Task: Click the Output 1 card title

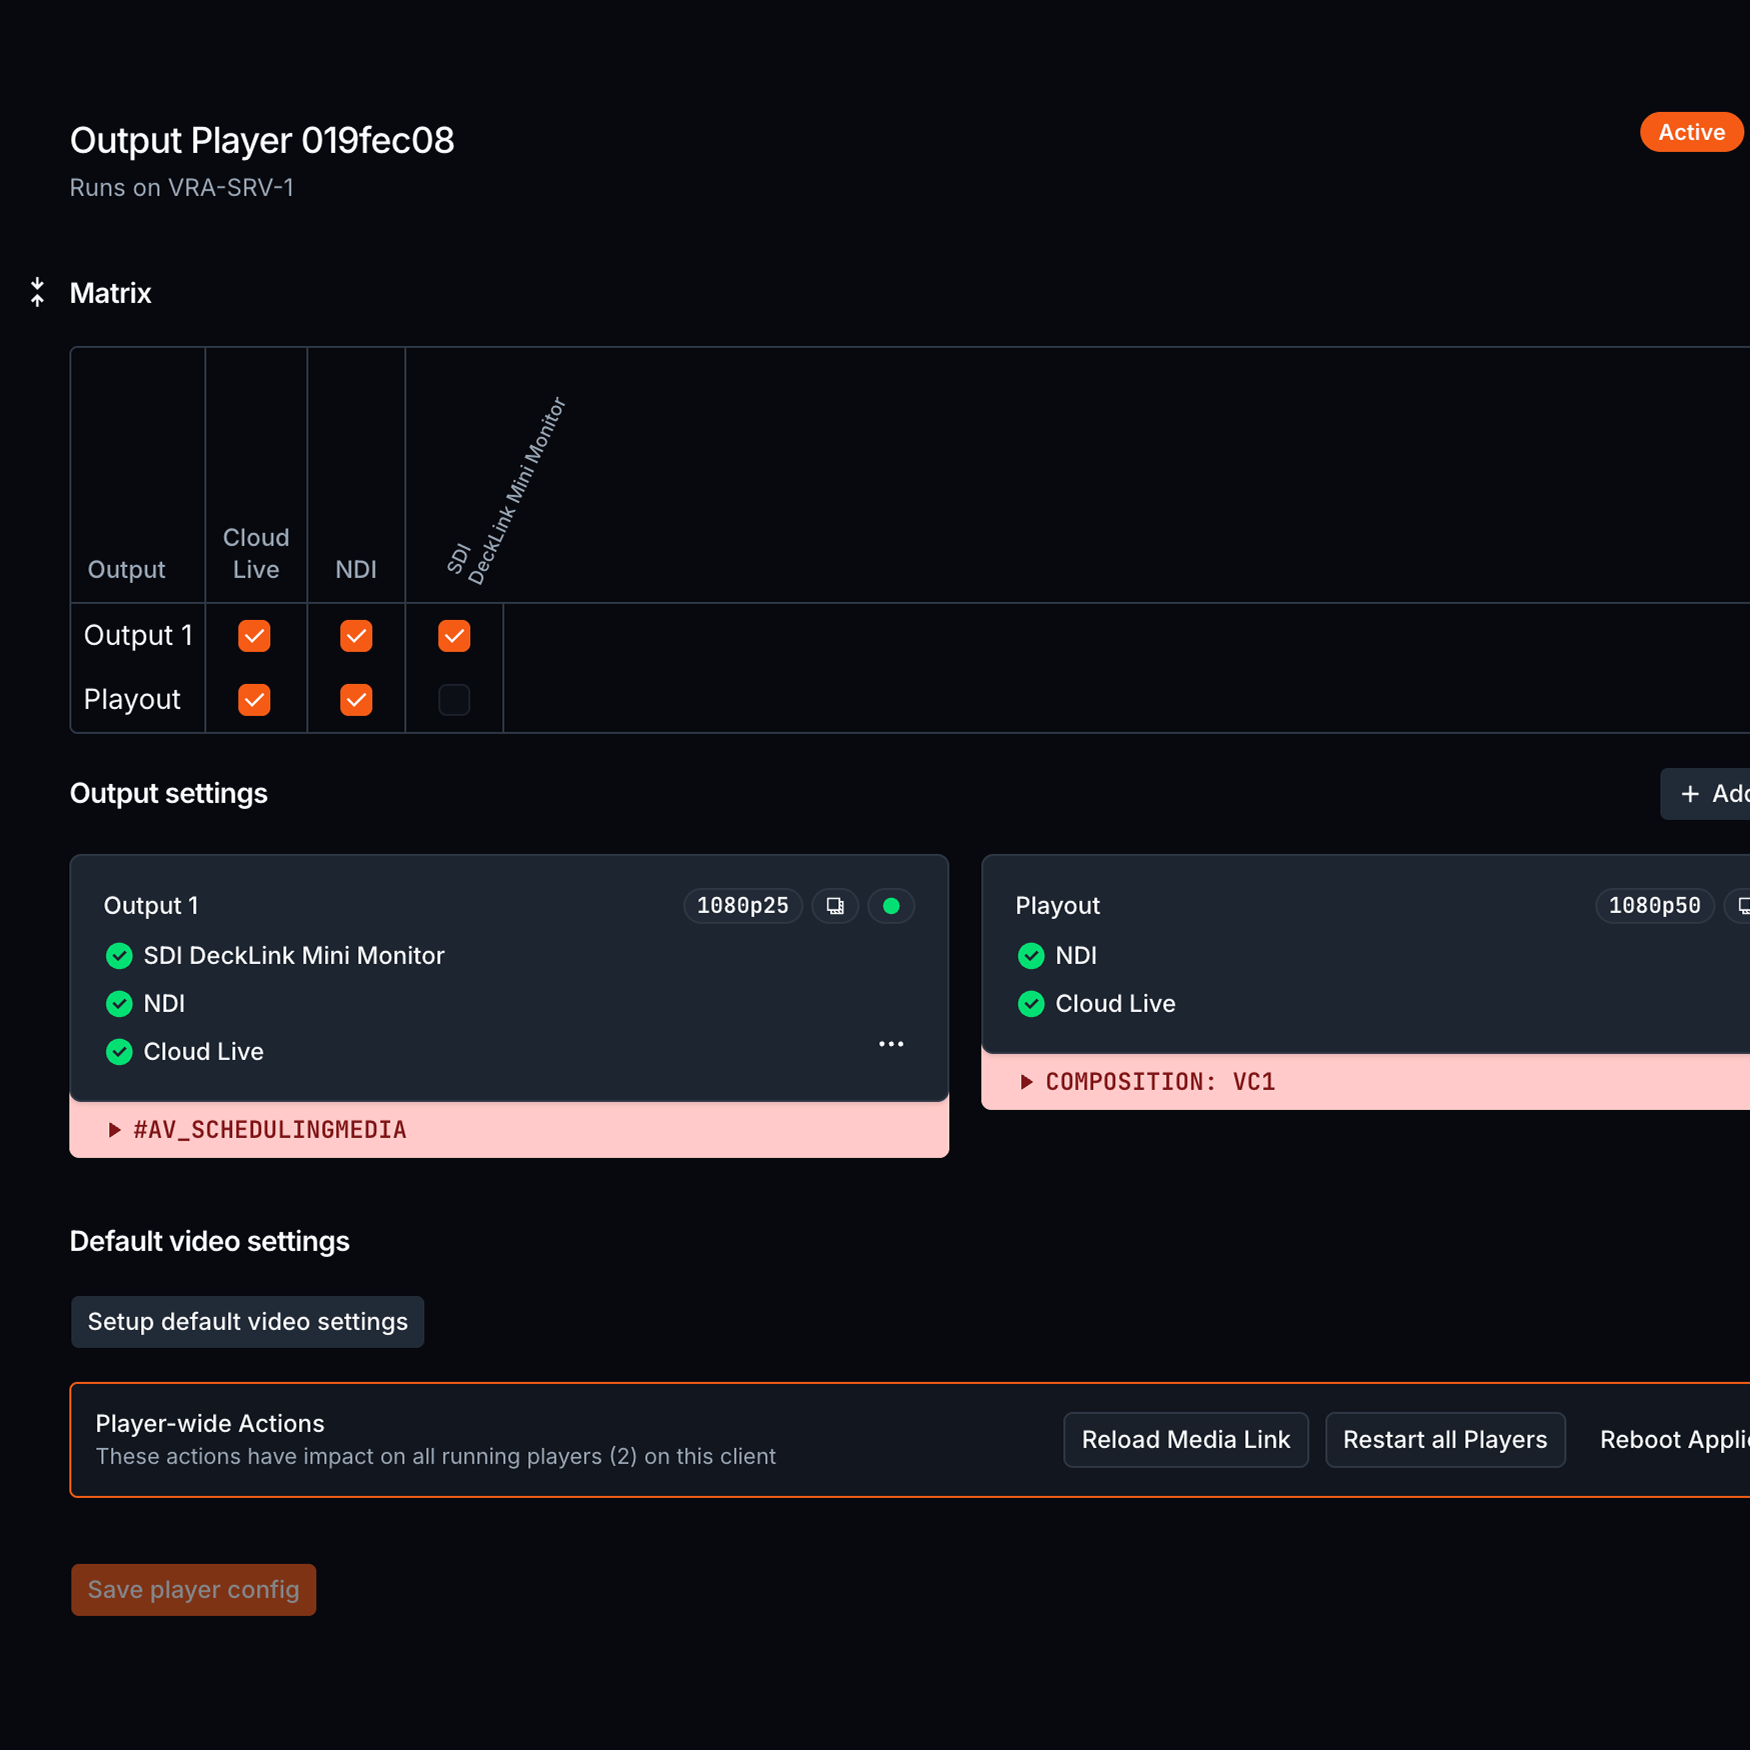Action: (x=151, y=906)
